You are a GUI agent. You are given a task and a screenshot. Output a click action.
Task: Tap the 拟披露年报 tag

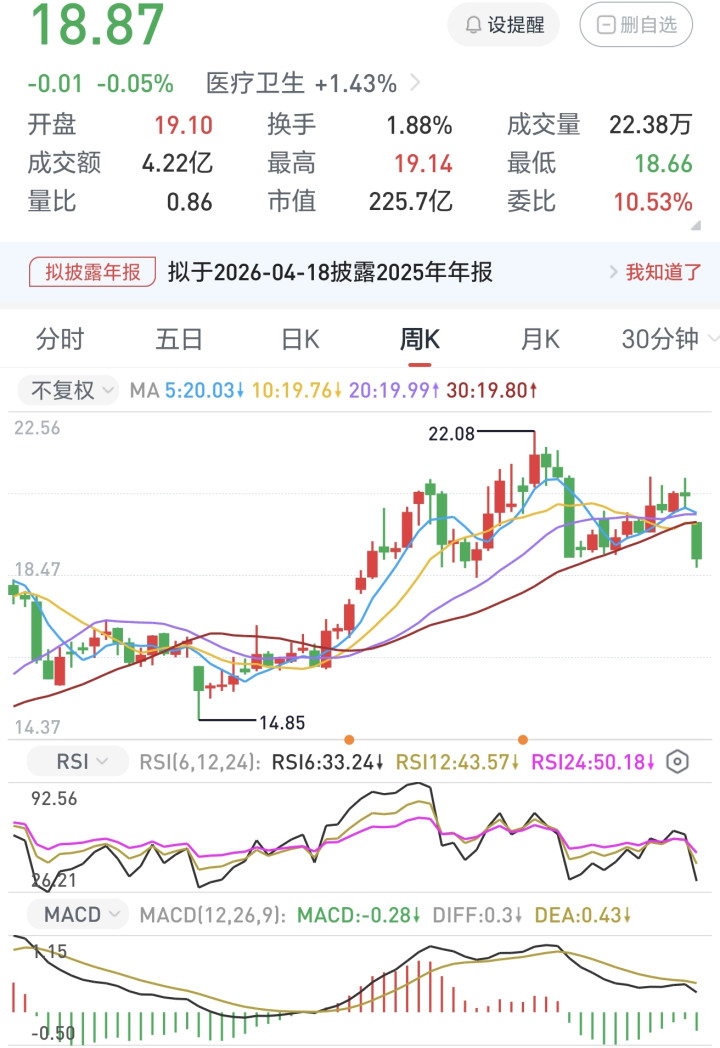(x=93, y=271)
